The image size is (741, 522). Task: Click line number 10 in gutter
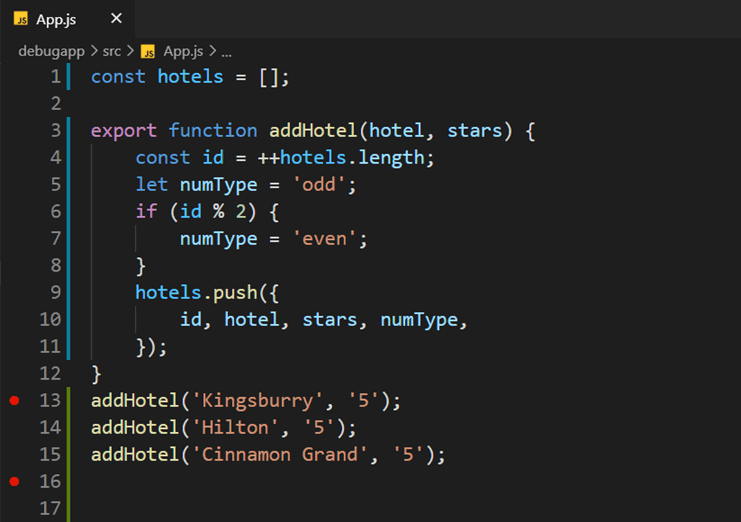51,319
